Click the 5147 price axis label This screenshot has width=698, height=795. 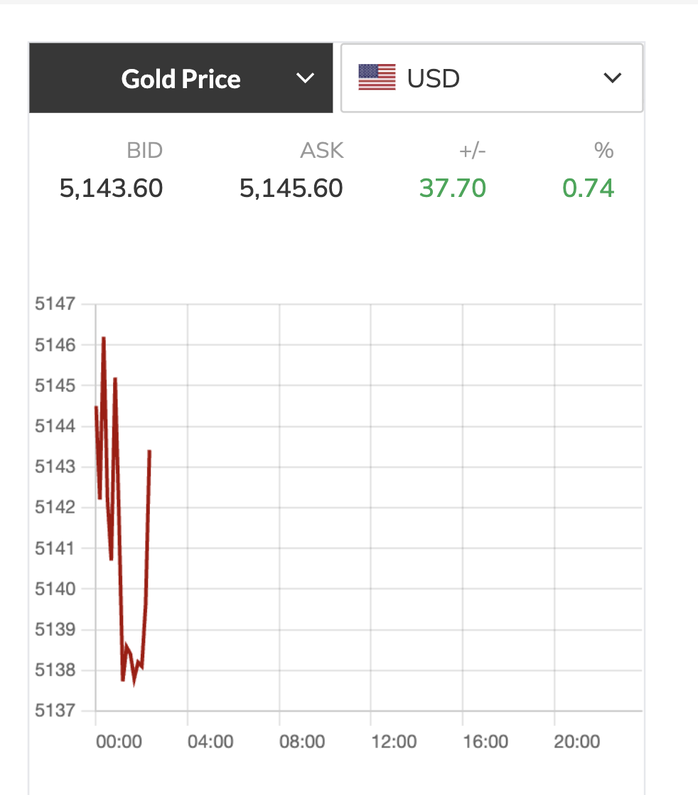coord(55,303)
